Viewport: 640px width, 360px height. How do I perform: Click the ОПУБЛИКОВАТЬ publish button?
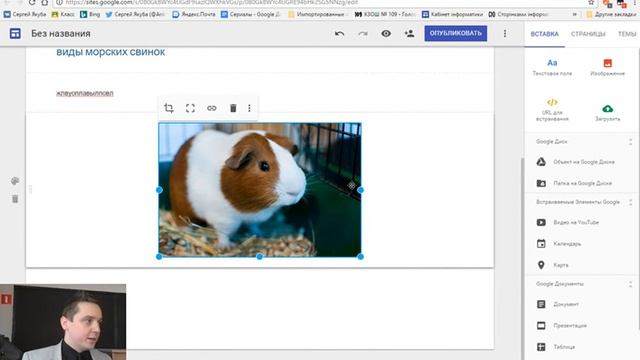(x=456, y=33)
